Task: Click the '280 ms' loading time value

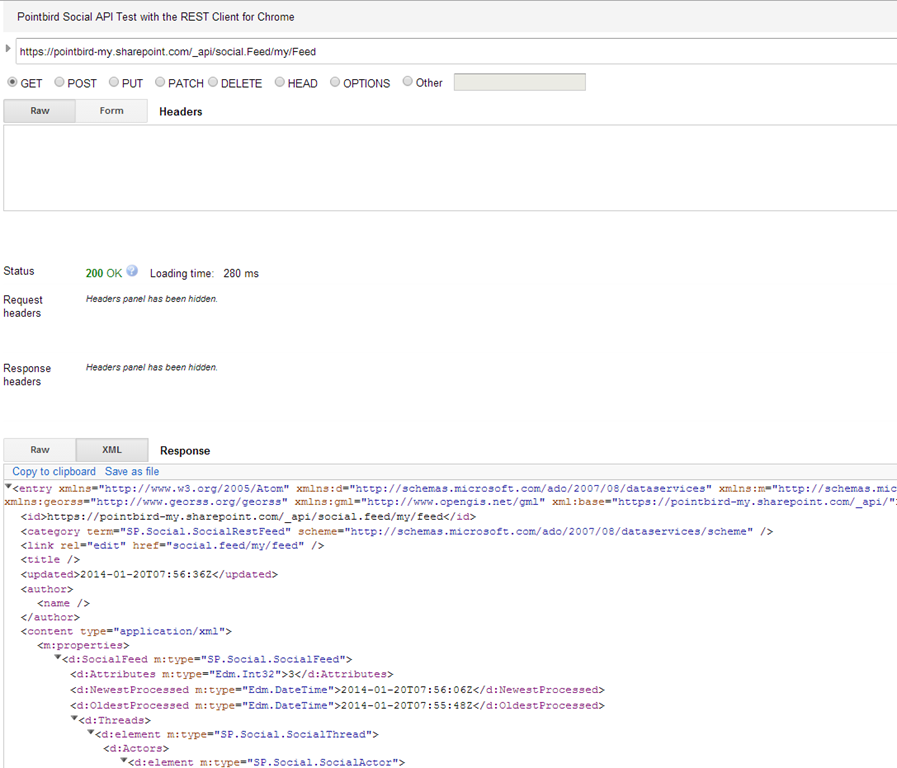Action: [x=241, y=273]
